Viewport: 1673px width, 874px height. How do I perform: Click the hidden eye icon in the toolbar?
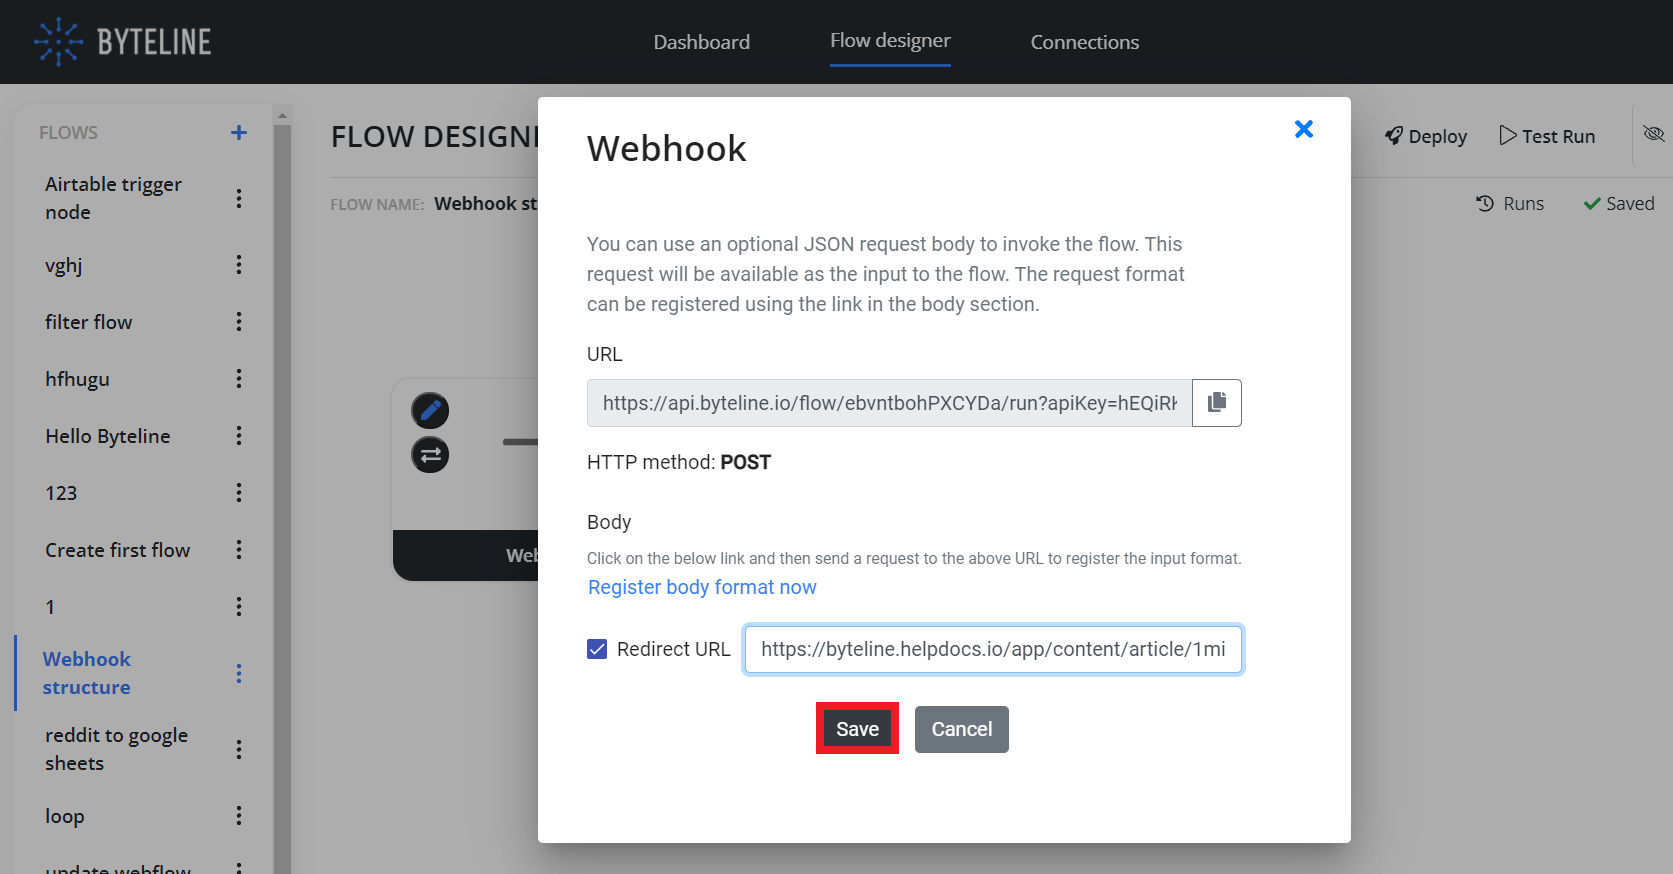pos(1654,134)
